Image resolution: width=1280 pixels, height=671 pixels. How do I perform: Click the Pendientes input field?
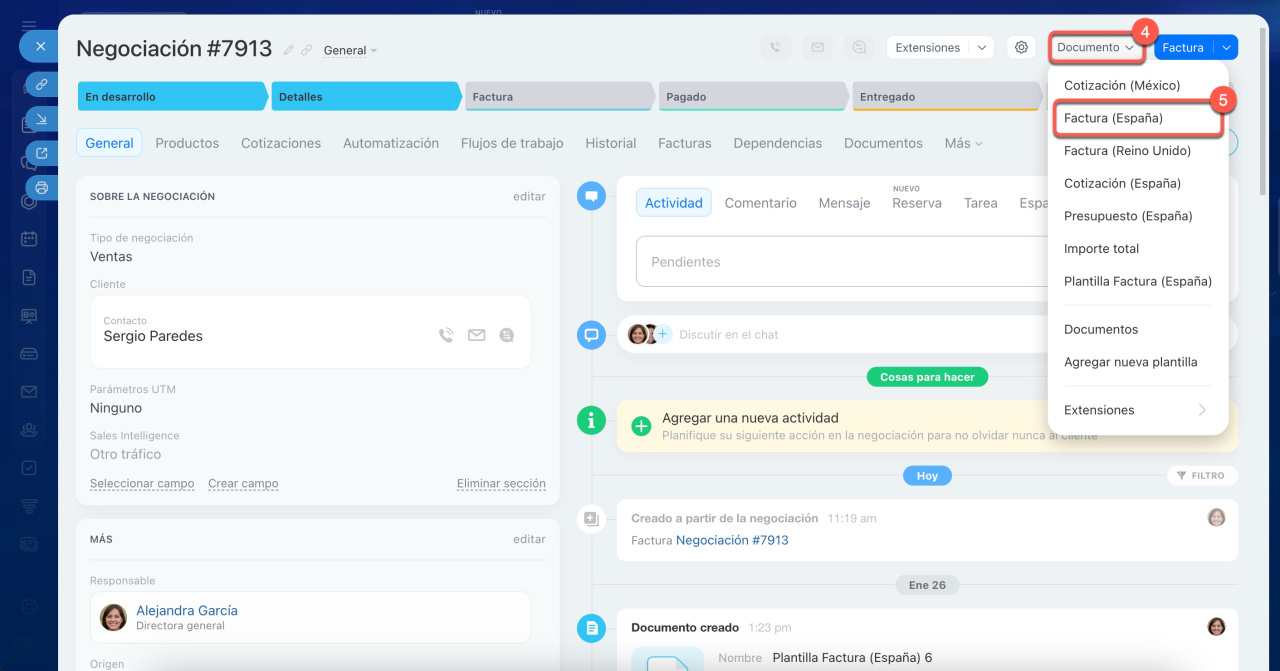840,262
